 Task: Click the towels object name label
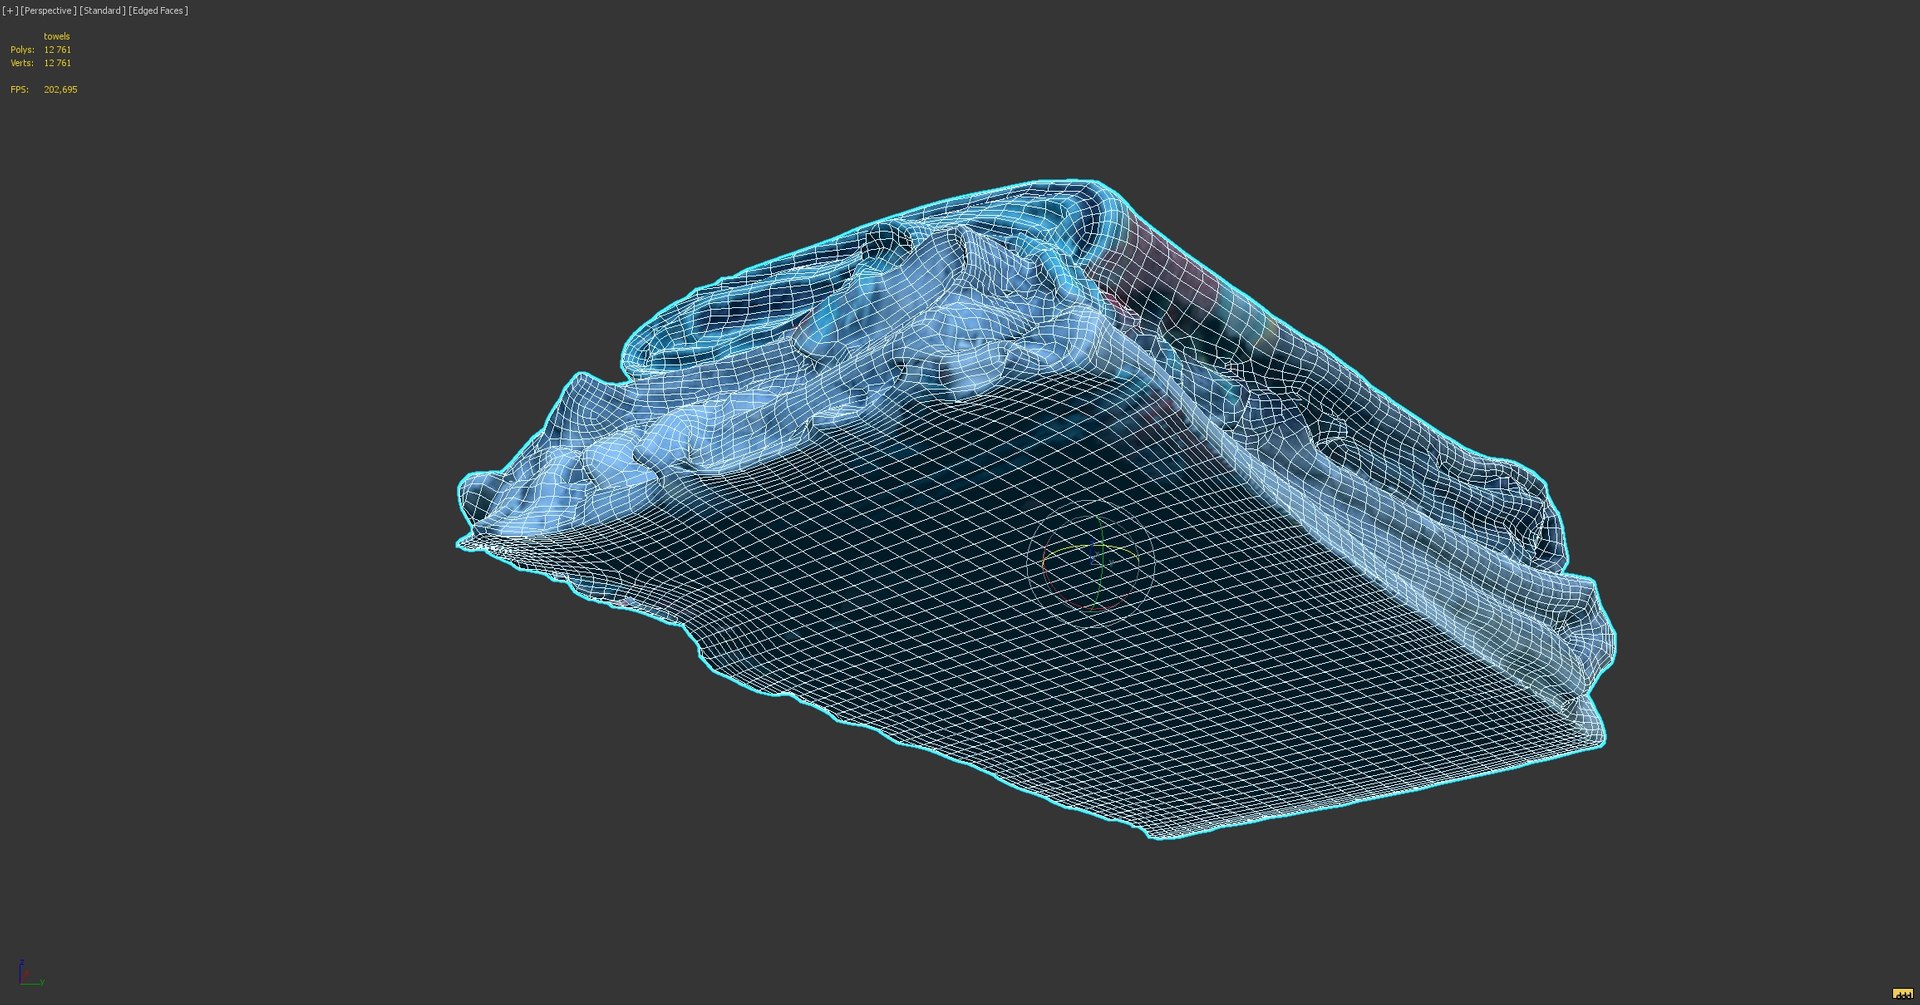coord(57,37)
